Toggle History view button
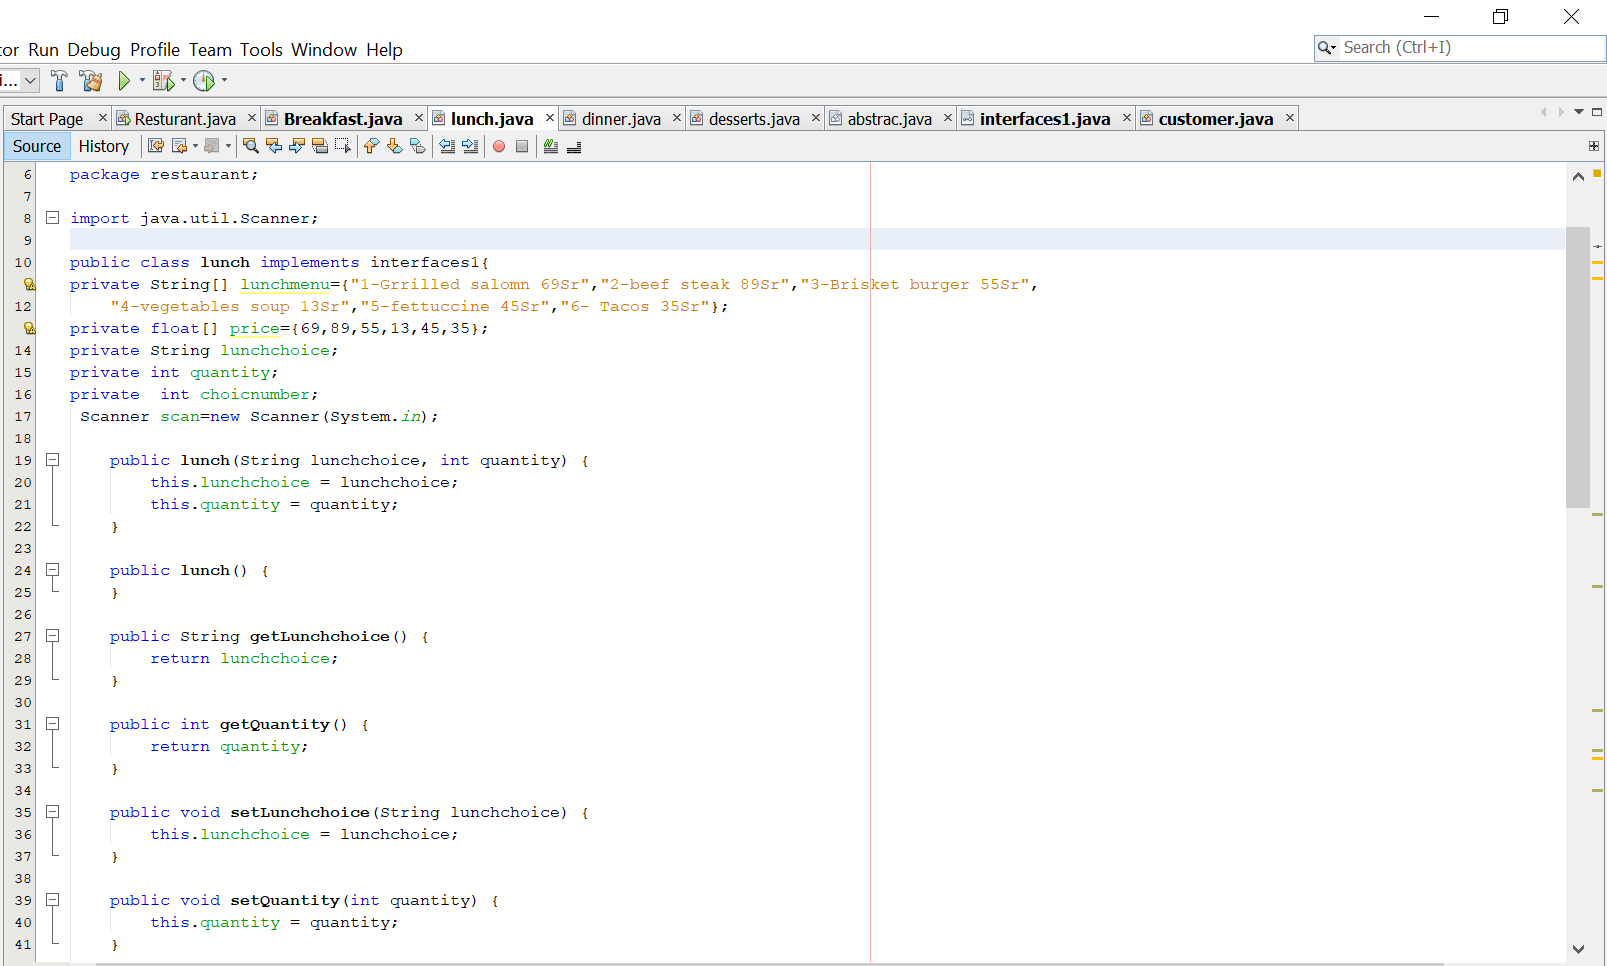Screen dimensions: 1607x966 pyautogui.click(x=104, y=146)
